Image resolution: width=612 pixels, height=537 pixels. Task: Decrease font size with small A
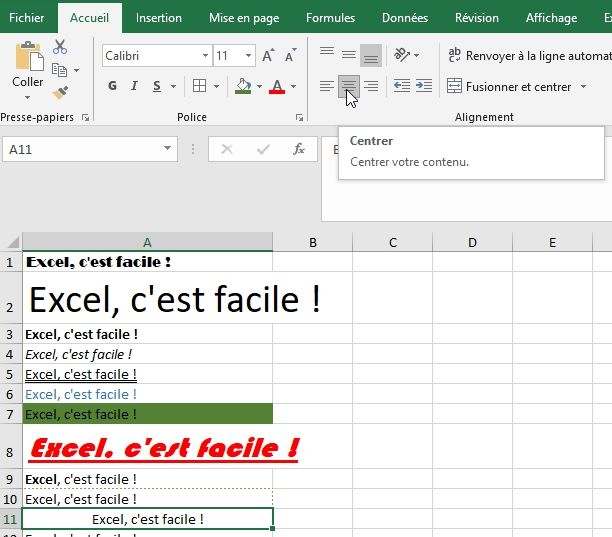click(290, 56)
